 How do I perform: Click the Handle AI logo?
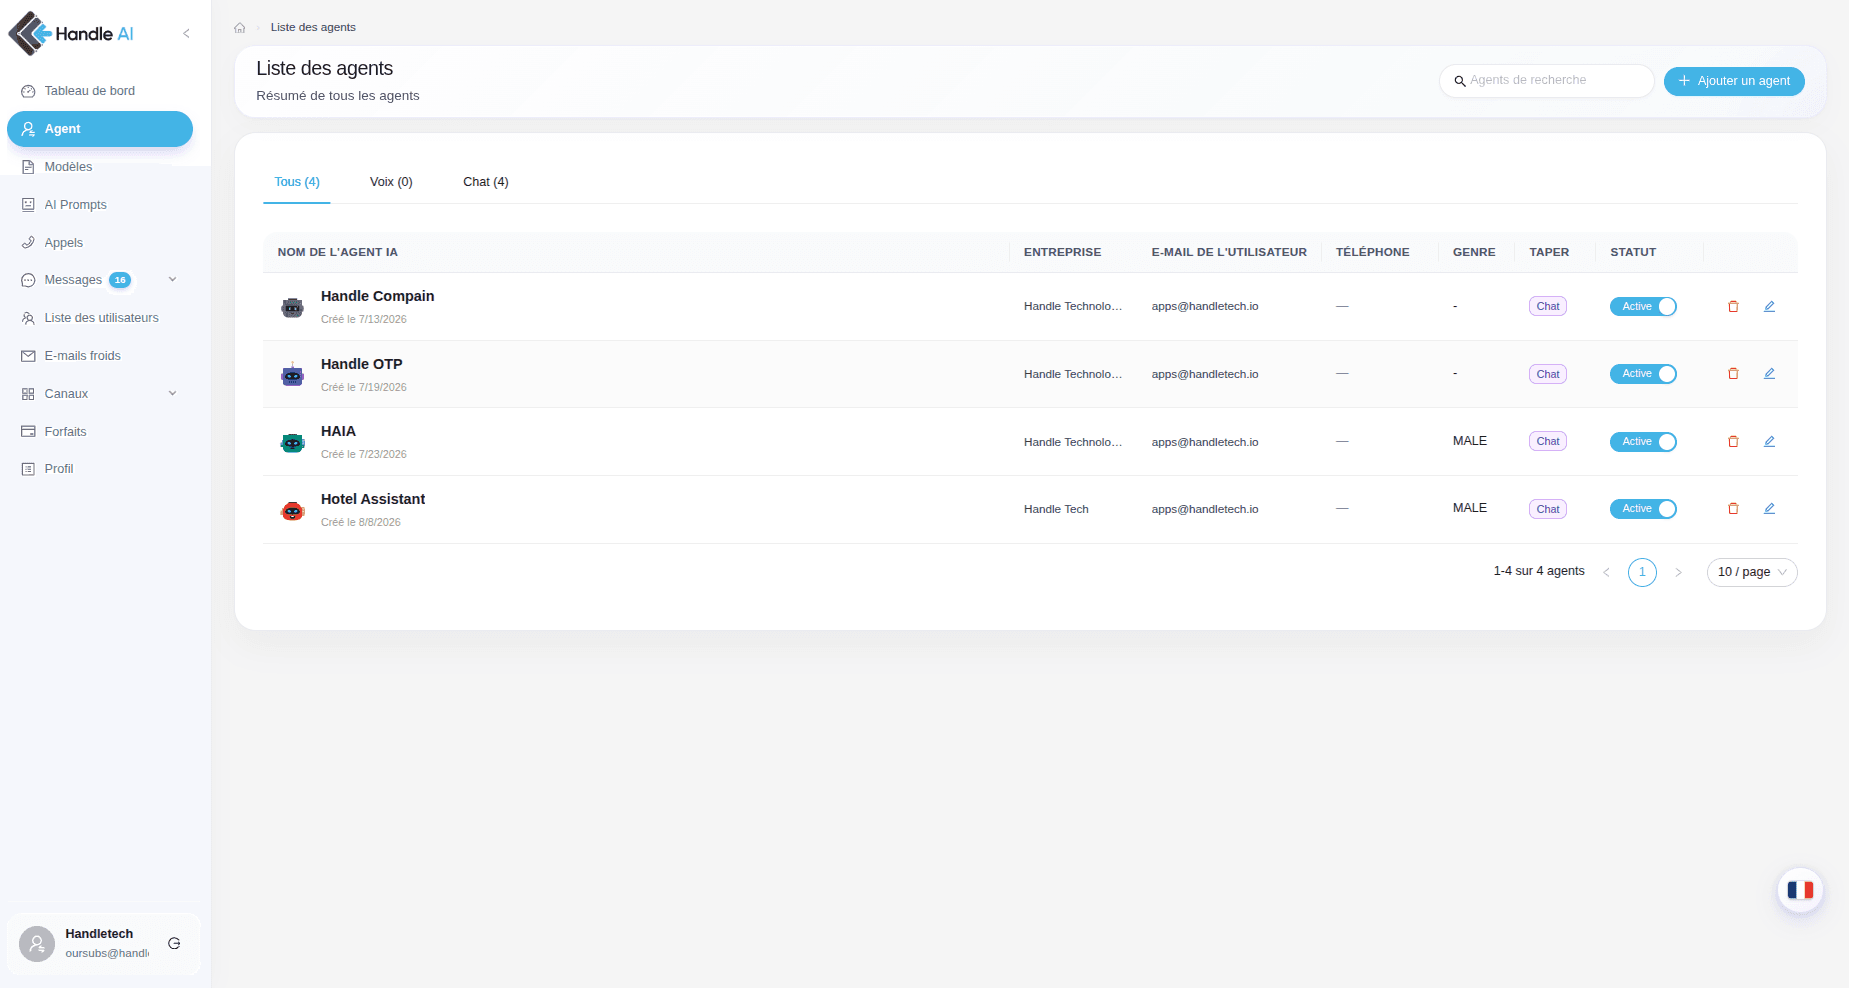[x=71, y=33]
